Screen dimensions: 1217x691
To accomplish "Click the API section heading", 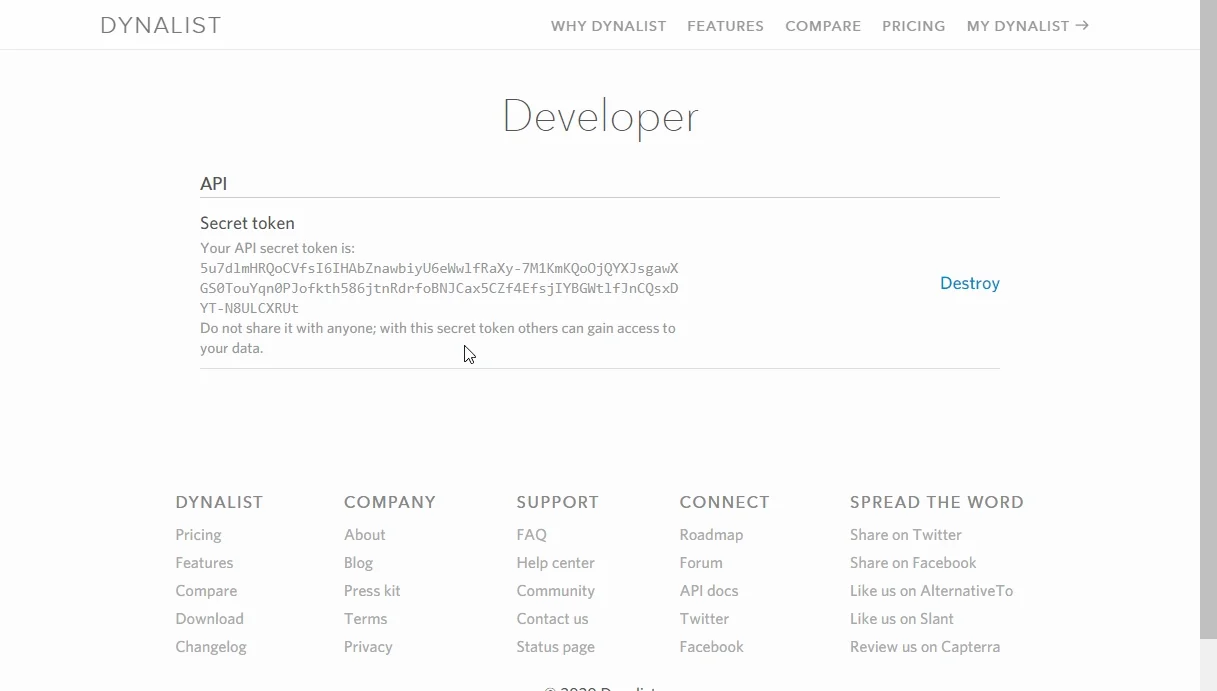I will pyautogui.click(x=213, y=184).
